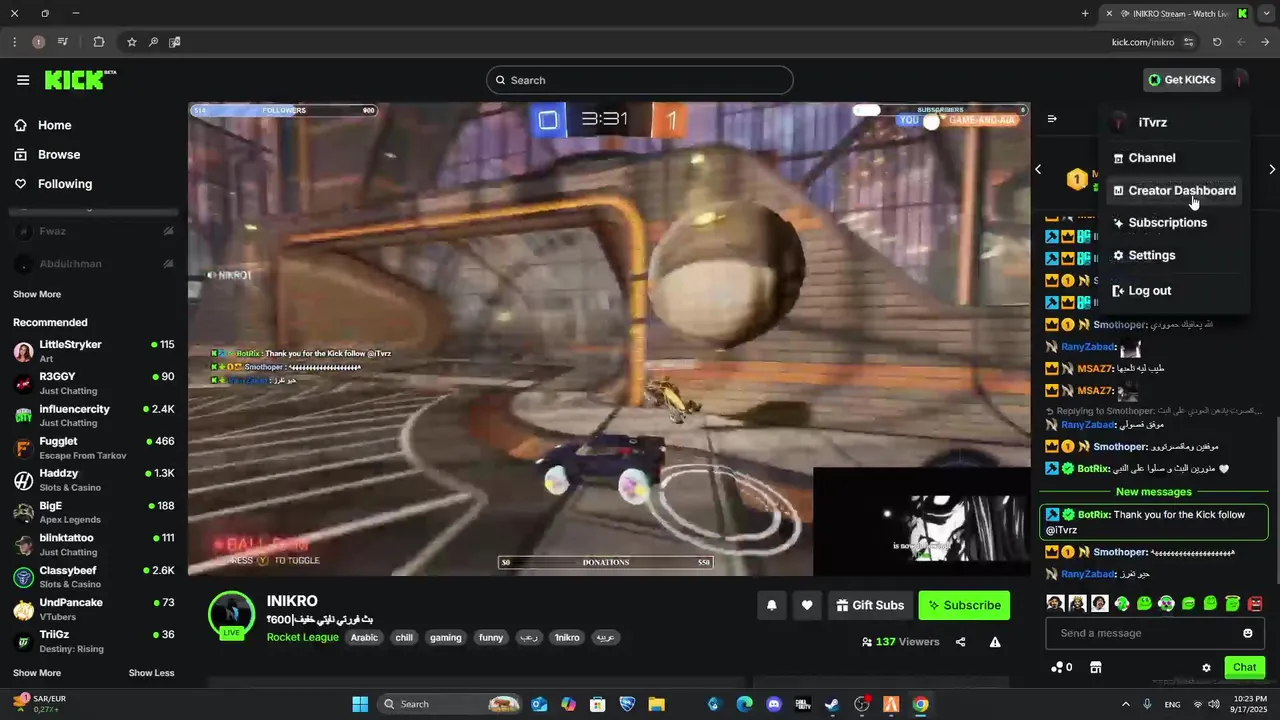
Task: Insert the red angry emote
Action: pos(1255,603)
